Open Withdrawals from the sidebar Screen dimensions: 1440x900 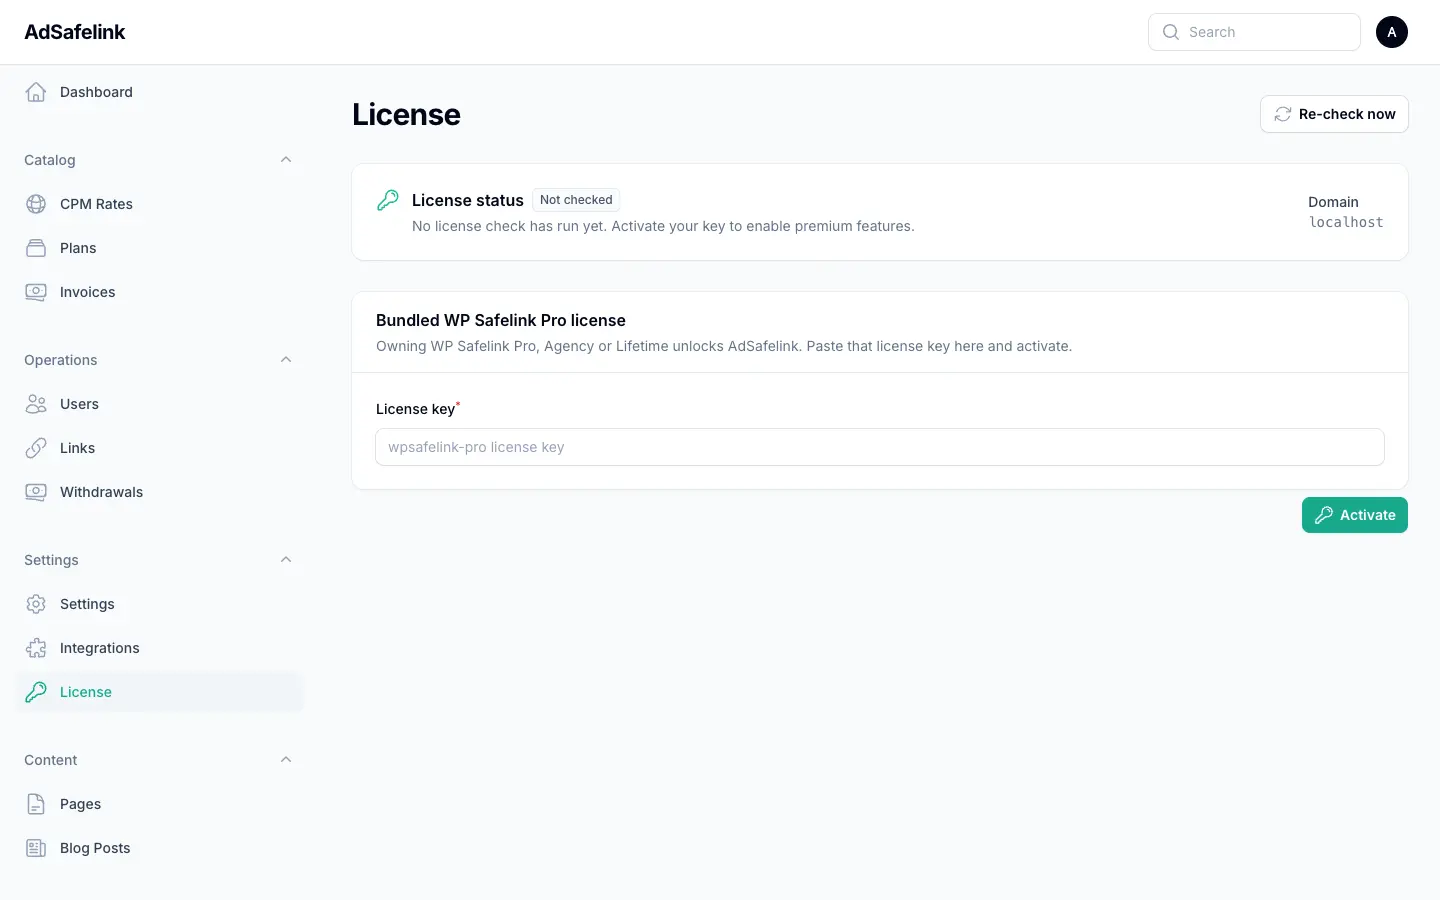160,492
